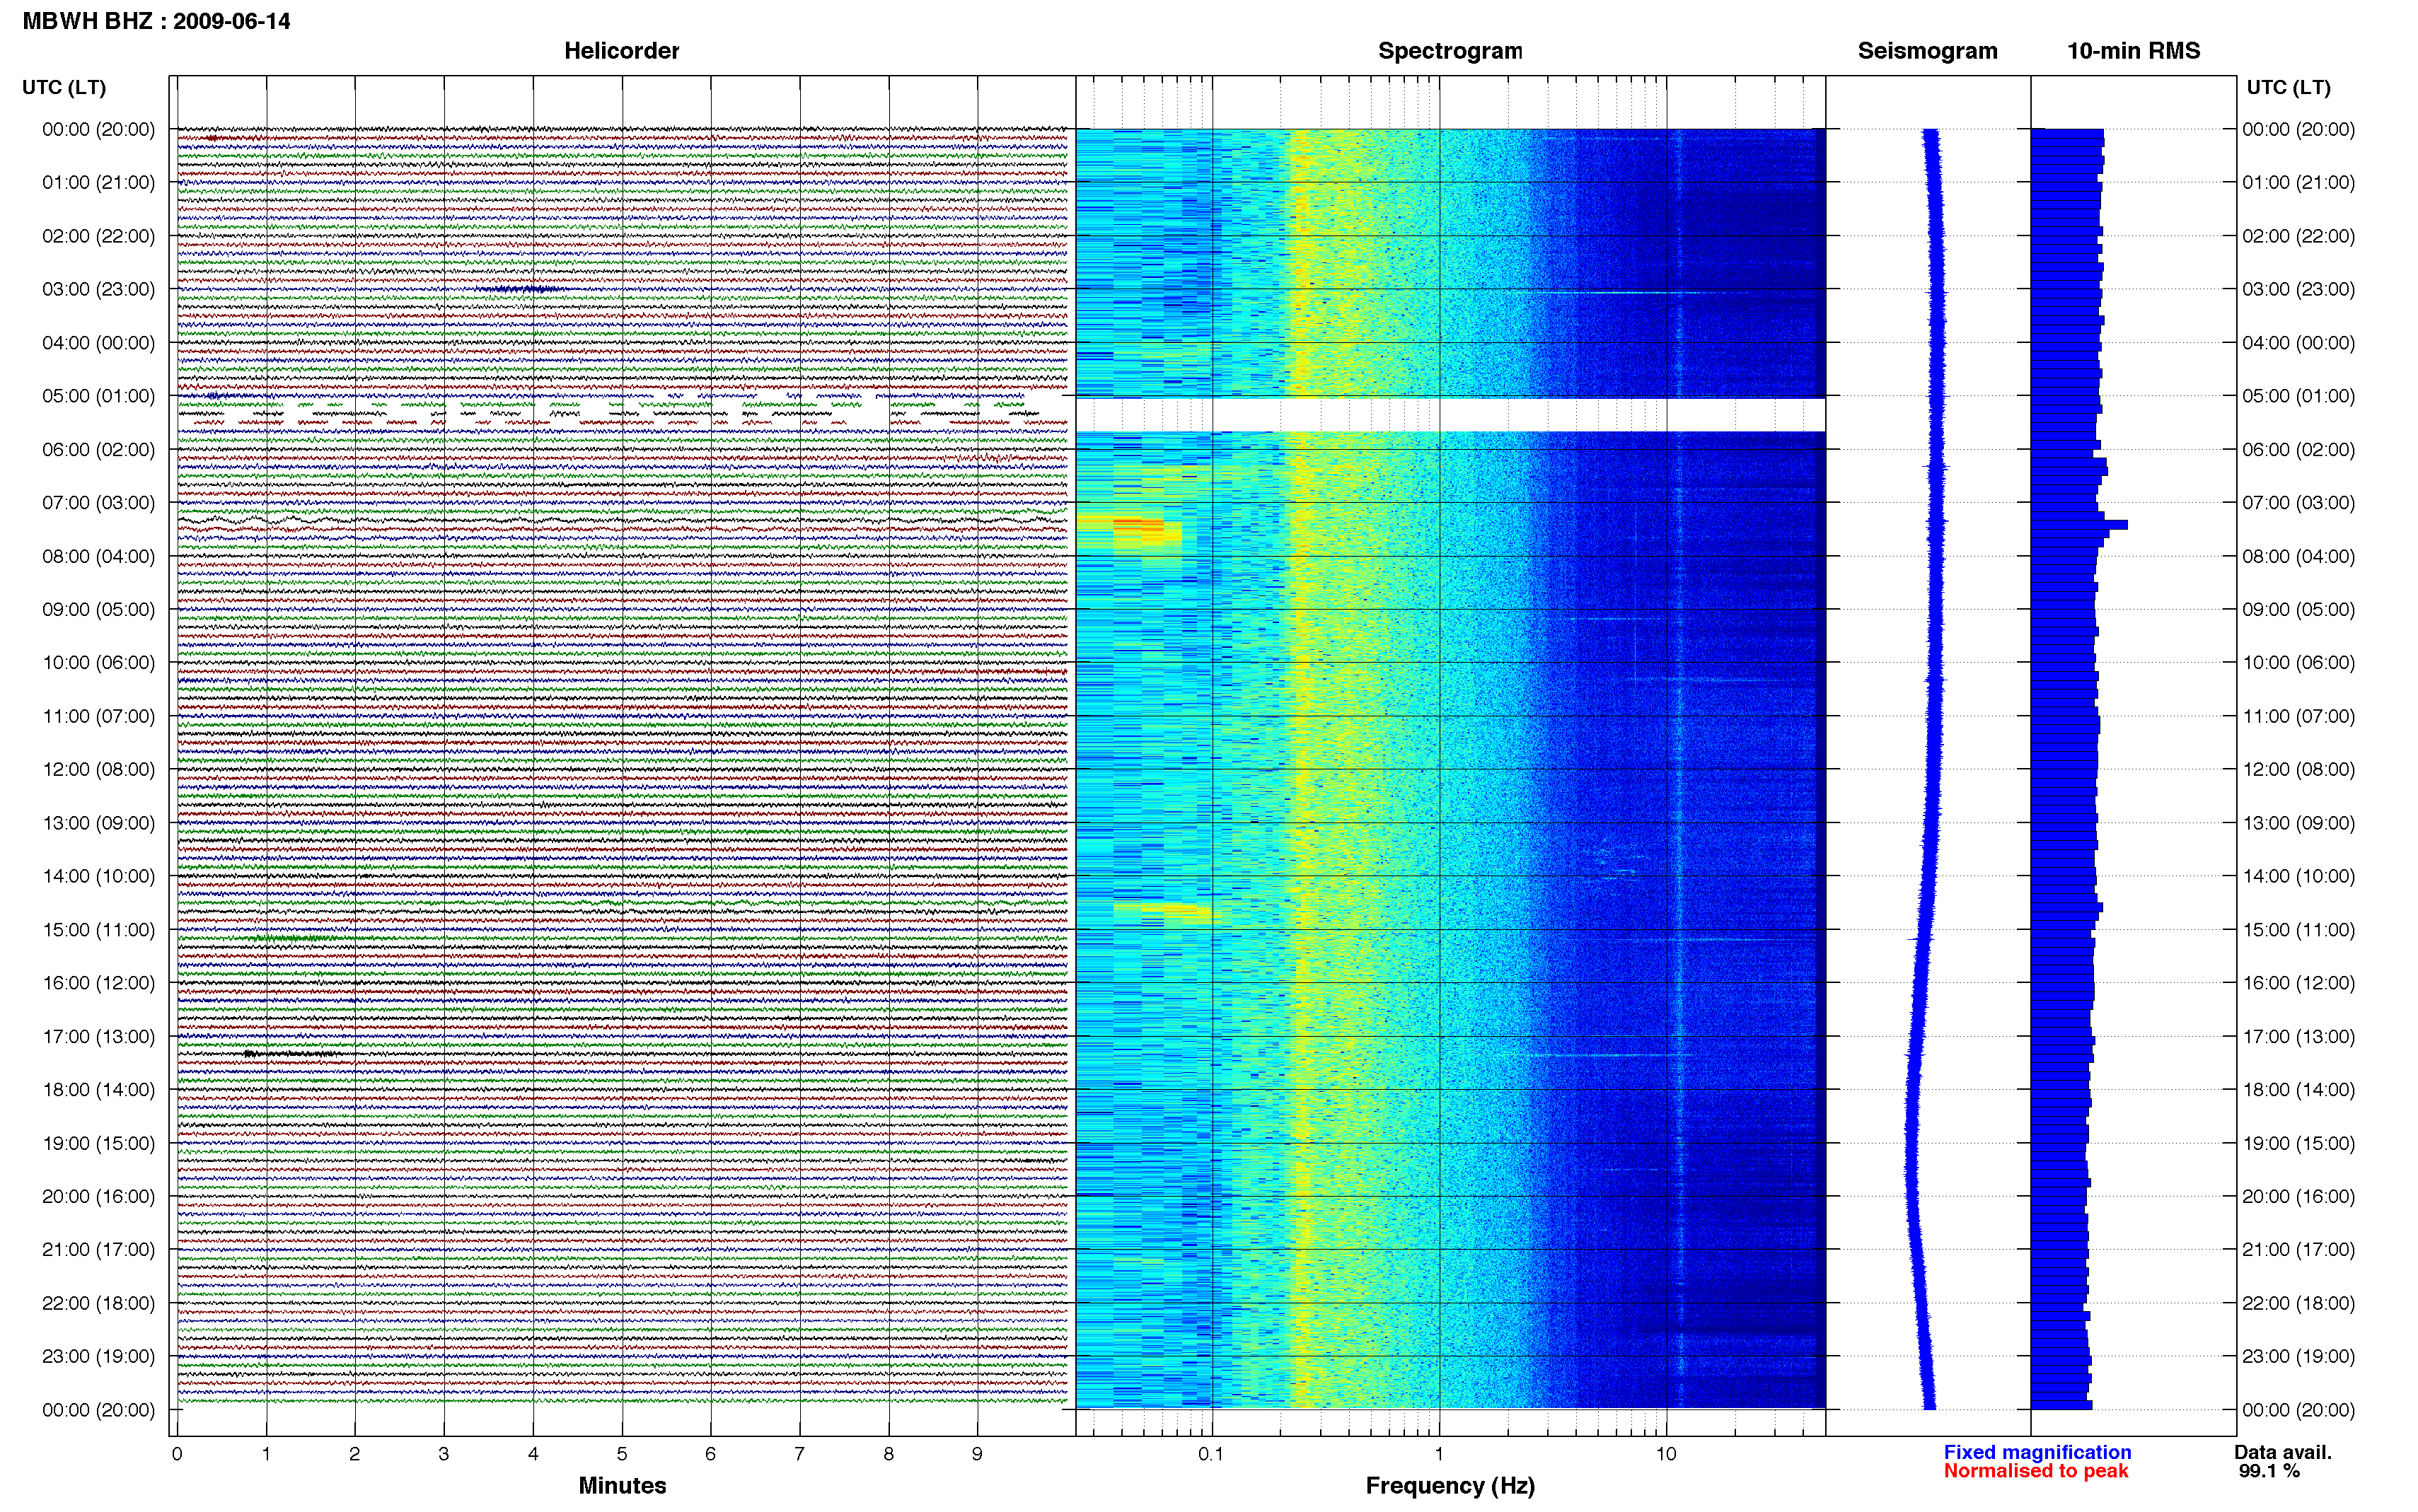2418x1512 pixels.
Task: Click the '99.1 %' availability value
Action: point(2270,1471)
